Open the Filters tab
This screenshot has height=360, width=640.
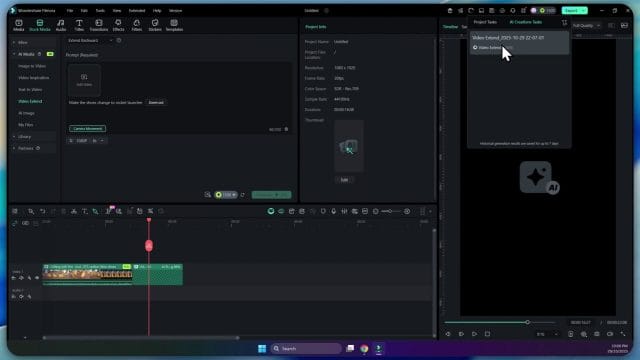coord(137,25)
